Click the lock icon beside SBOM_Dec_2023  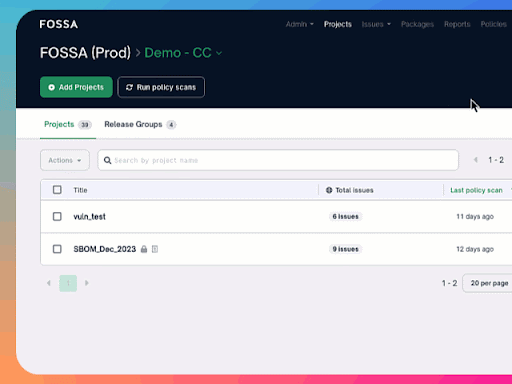(x=144, y=249)
